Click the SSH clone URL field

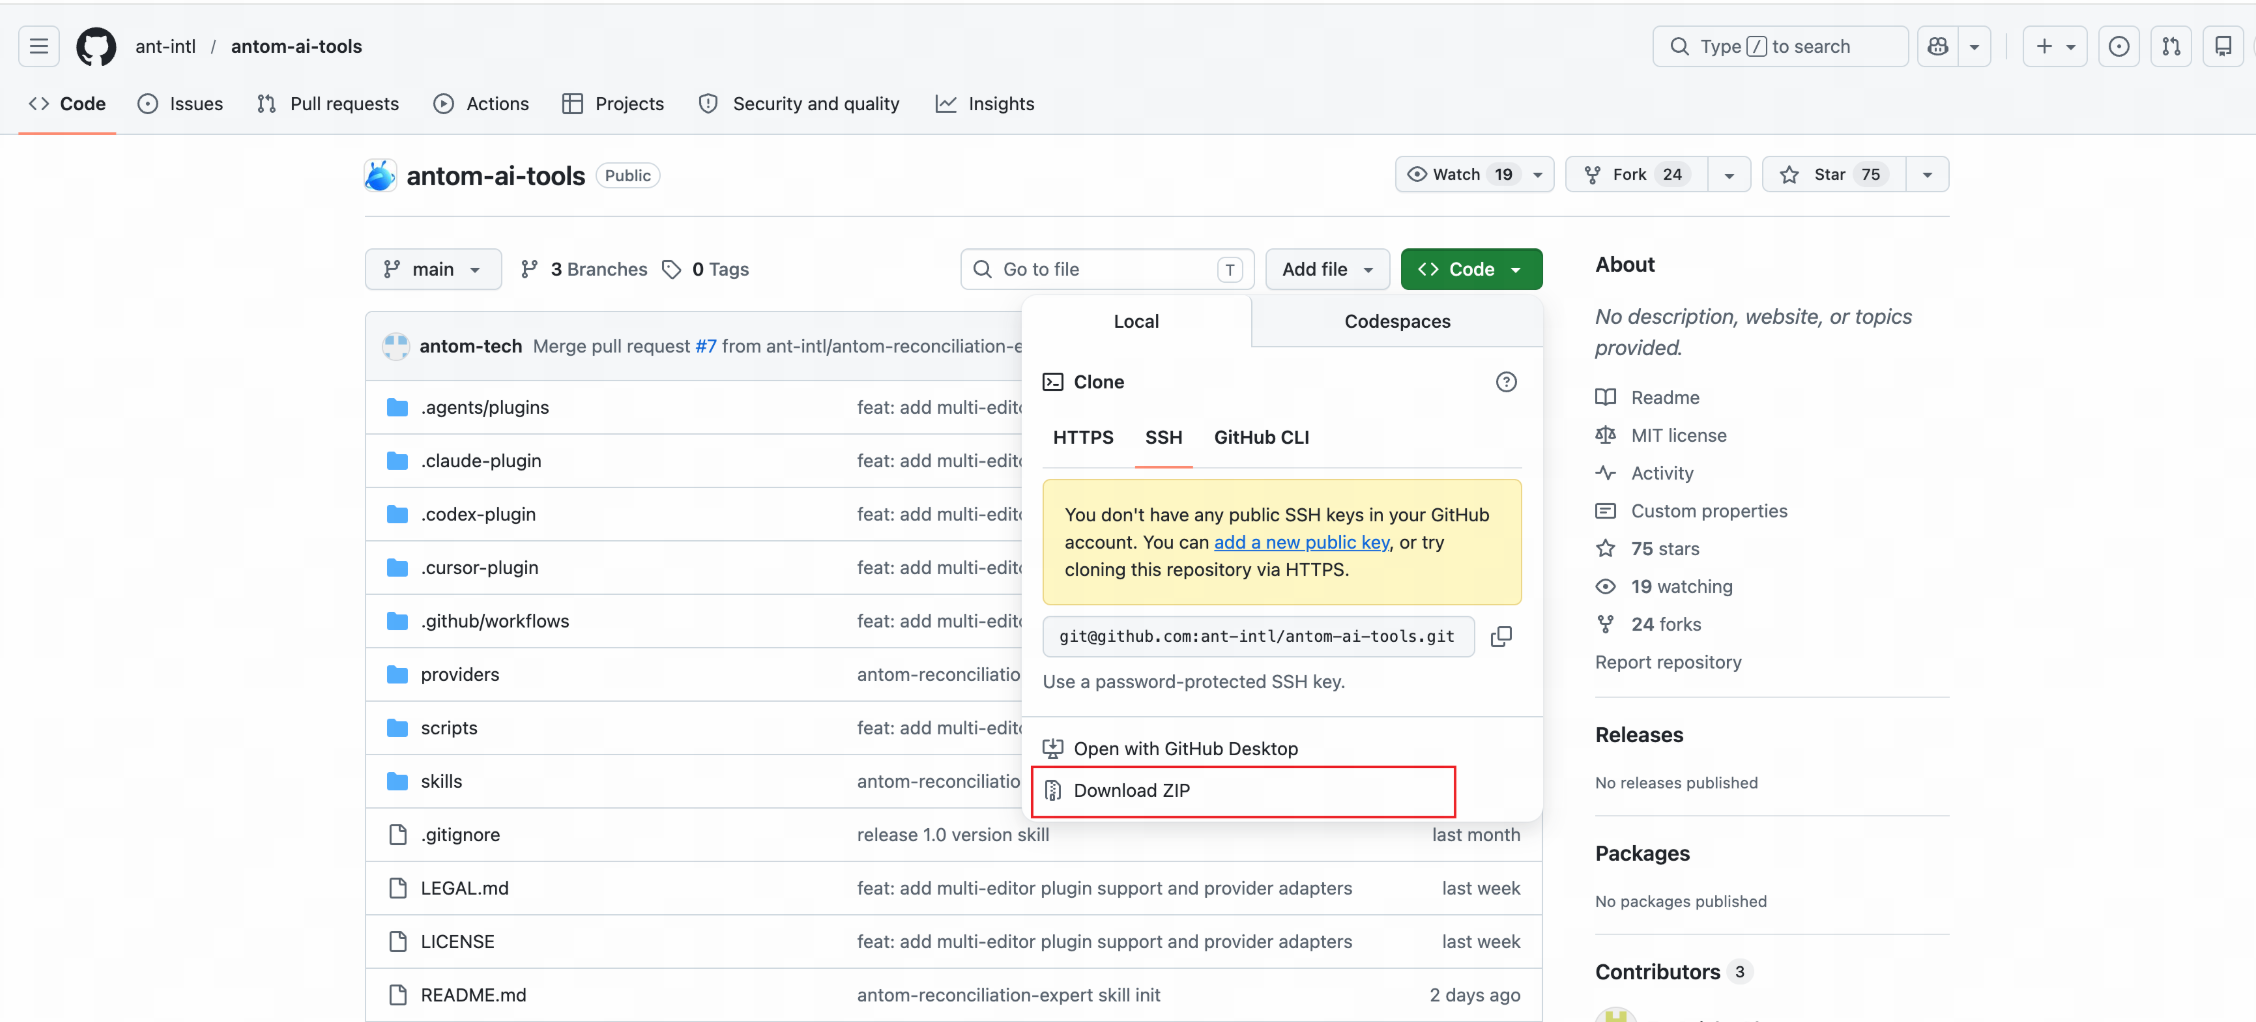pyautogui.click(x=1258, y=636)
